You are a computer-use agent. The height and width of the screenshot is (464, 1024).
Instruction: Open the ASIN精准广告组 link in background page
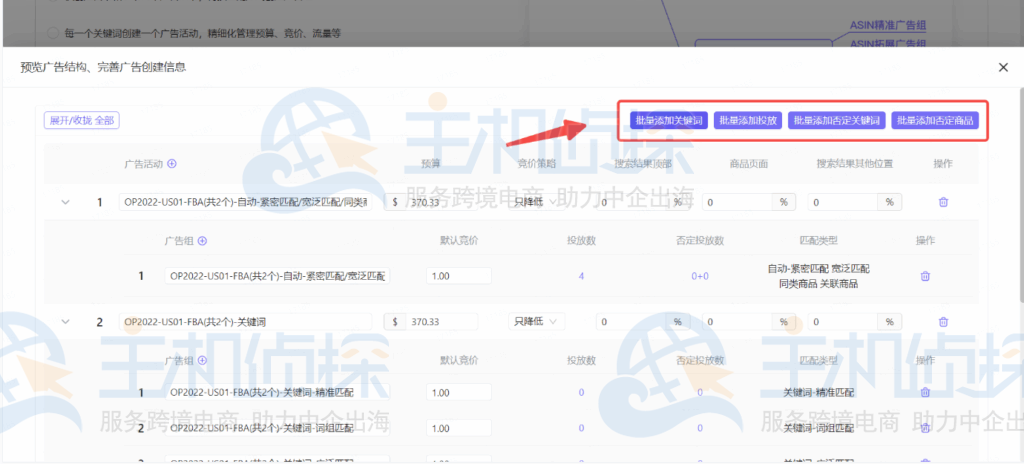pyautogui.click(x=888, y=25)
